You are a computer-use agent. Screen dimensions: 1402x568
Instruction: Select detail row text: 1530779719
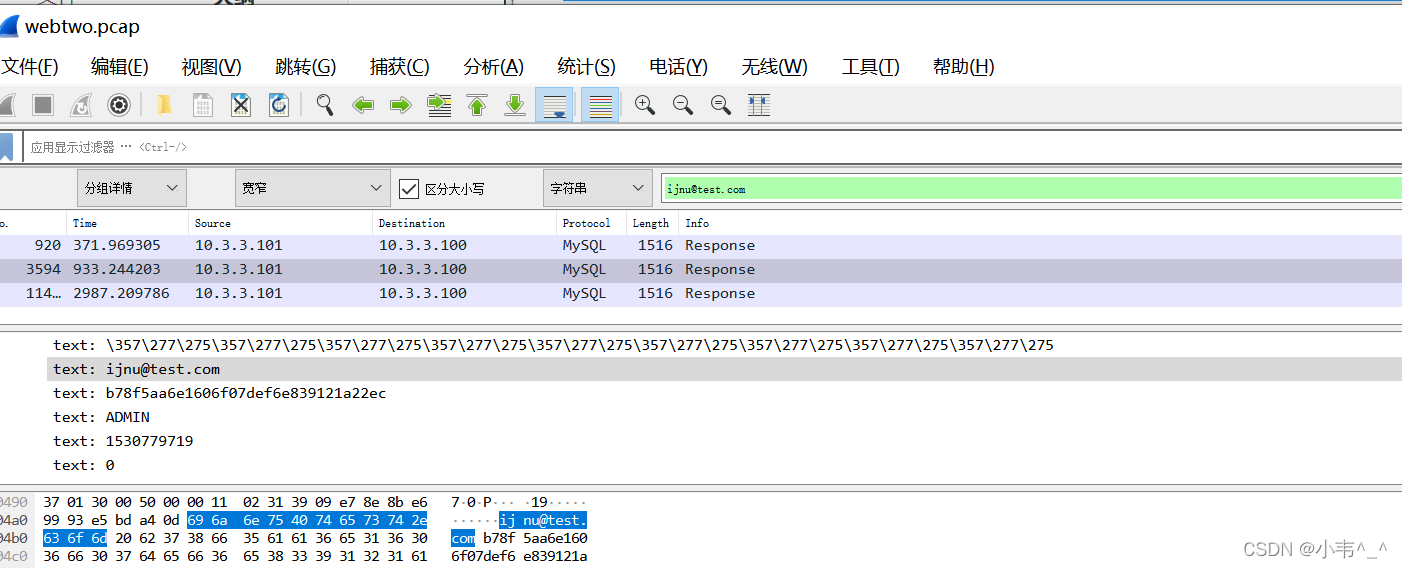tap(123, 441)
